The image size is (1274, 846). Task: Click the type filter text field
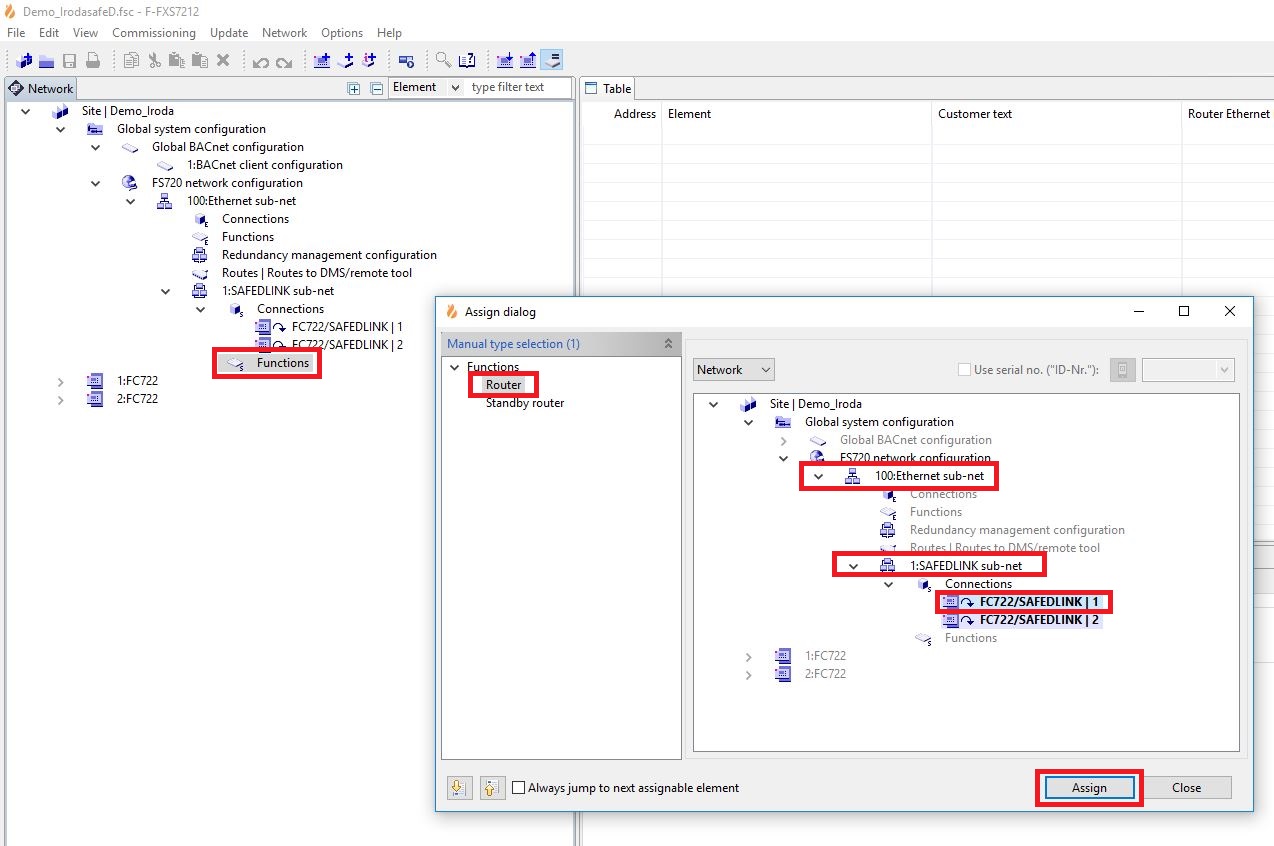point(518,88)
